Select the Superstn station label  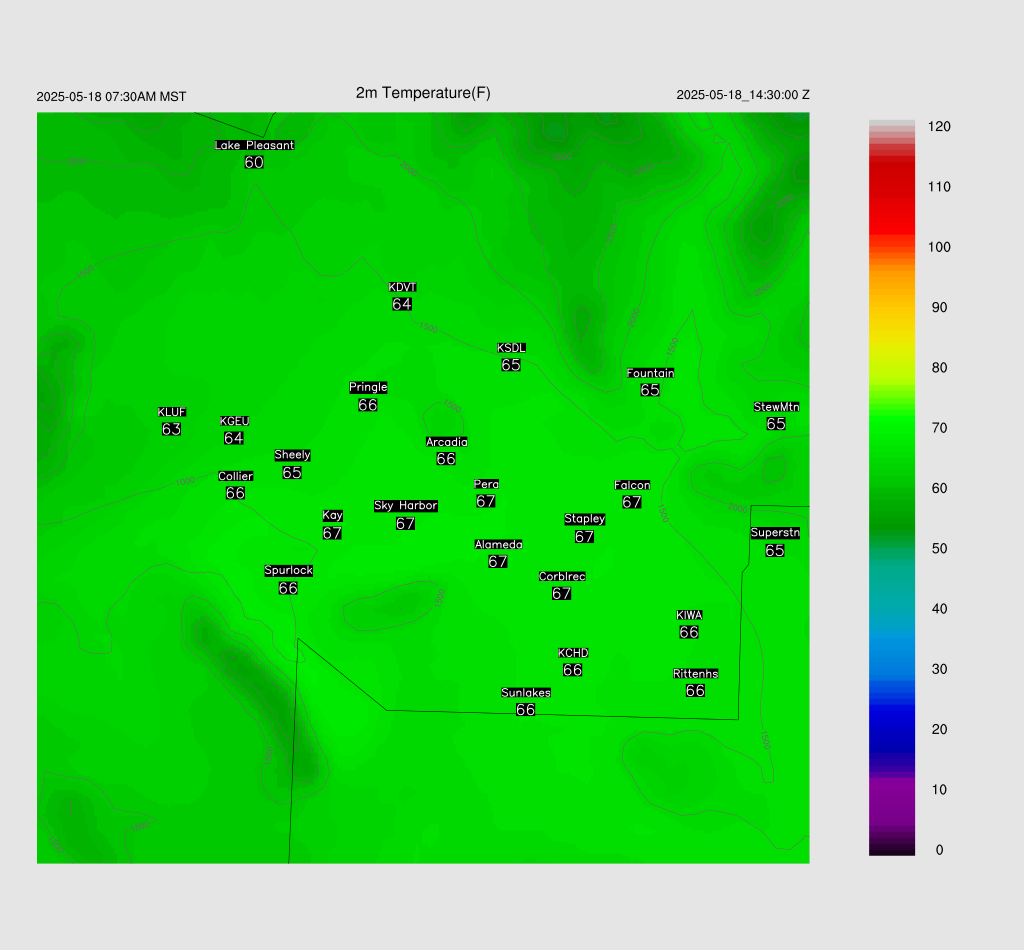coord(775,533)
